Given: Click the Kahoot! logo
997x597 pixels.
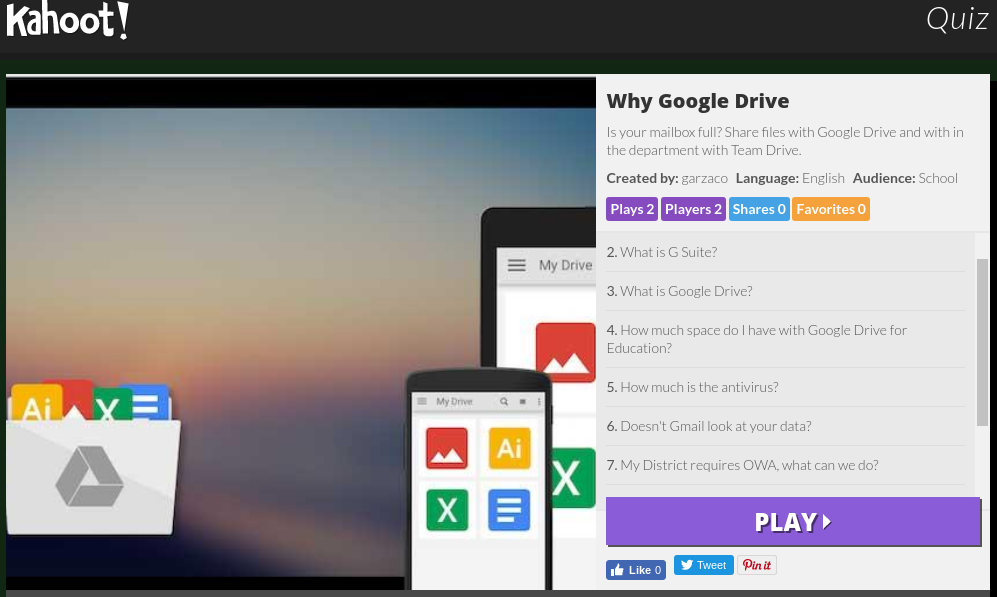Looking at the screenshot, I should point(67,20).
